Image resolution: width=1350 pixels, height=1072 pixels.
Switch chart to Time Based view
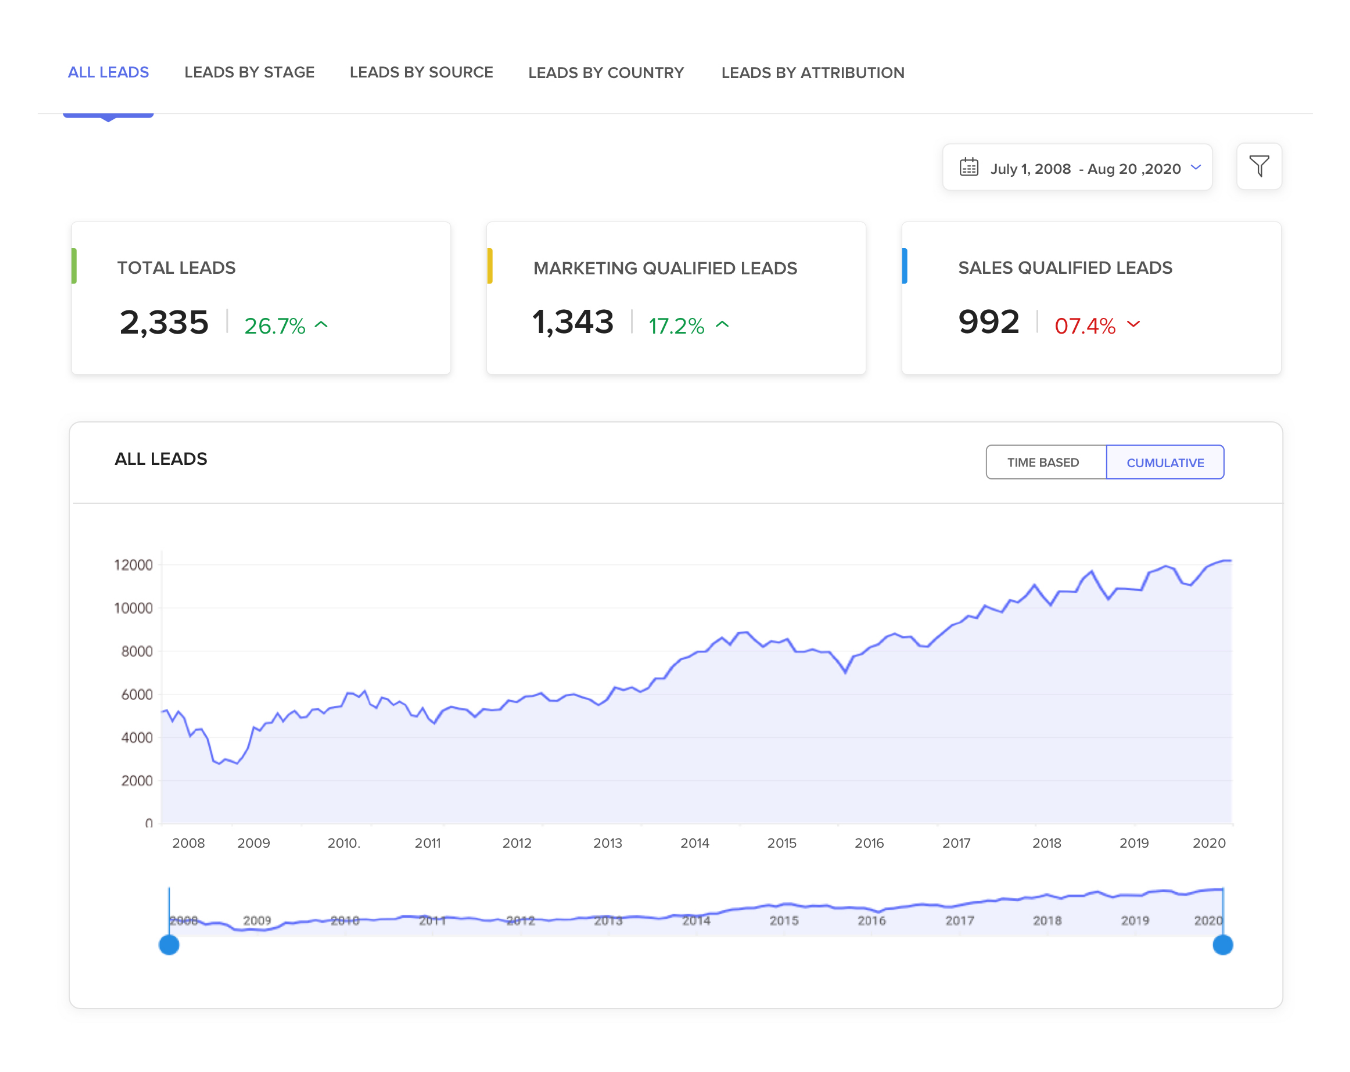[1044, 462]
